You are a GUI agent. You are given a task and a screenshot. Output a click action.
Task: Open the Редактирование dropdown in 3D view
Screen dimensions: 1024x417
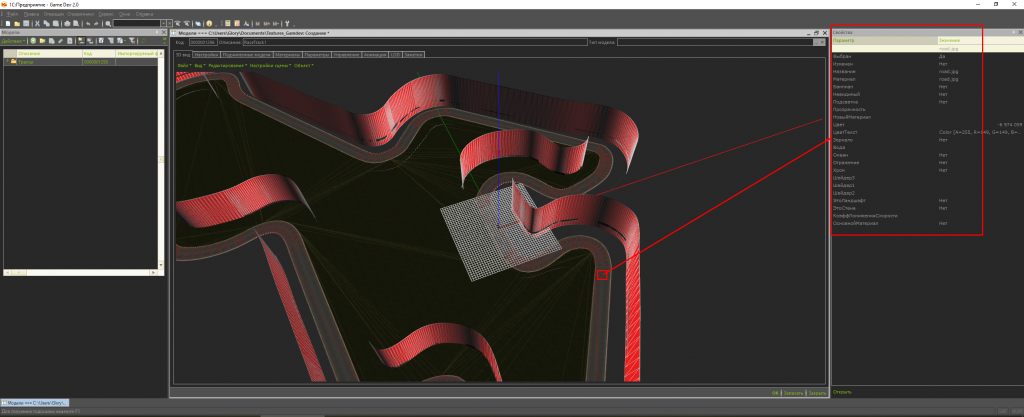(228, 65)
